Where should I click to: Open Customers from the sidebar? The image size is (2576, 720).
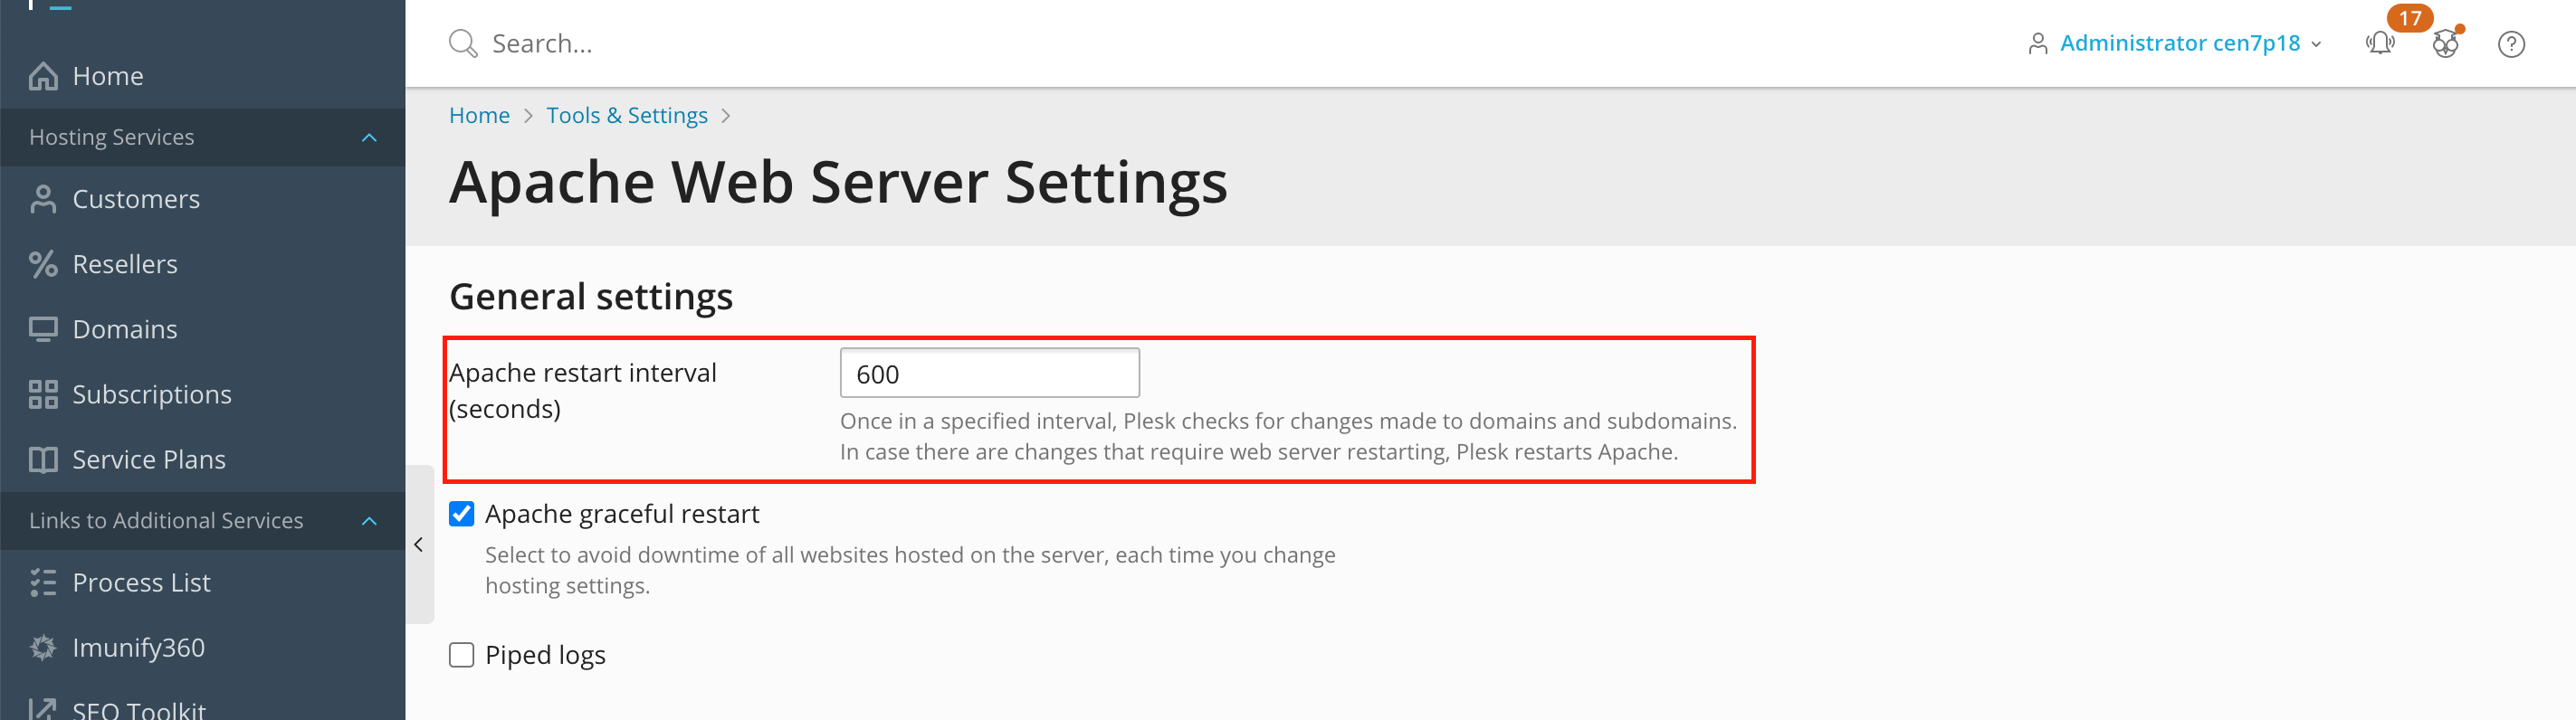pos(135,199)
